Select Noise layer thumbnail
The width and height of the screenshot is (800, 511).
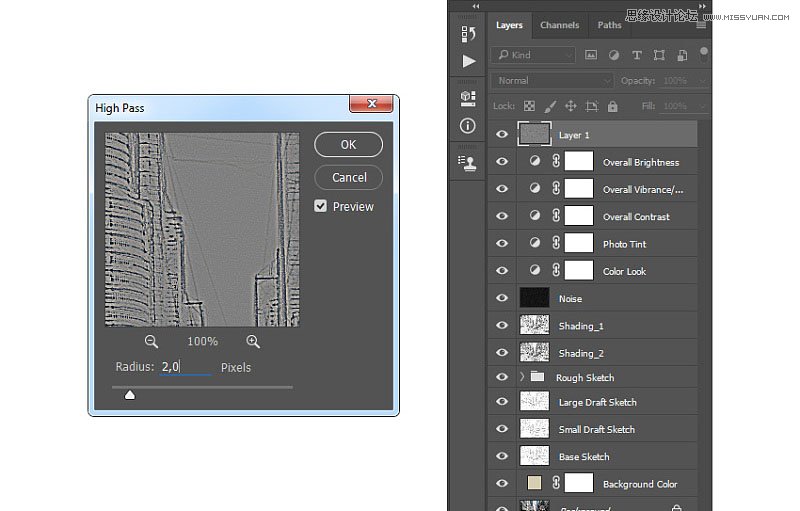click(x=534, y=298)
